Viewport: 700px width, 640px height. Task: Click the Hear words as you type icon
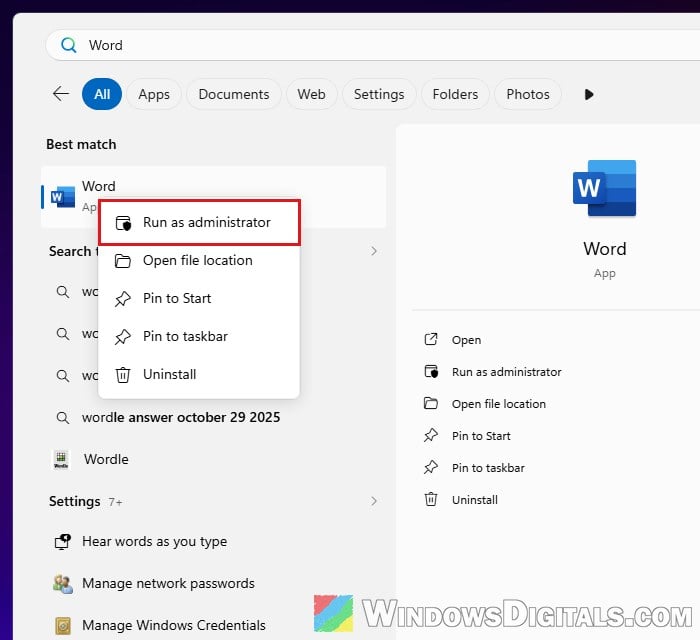coord(62,541)
